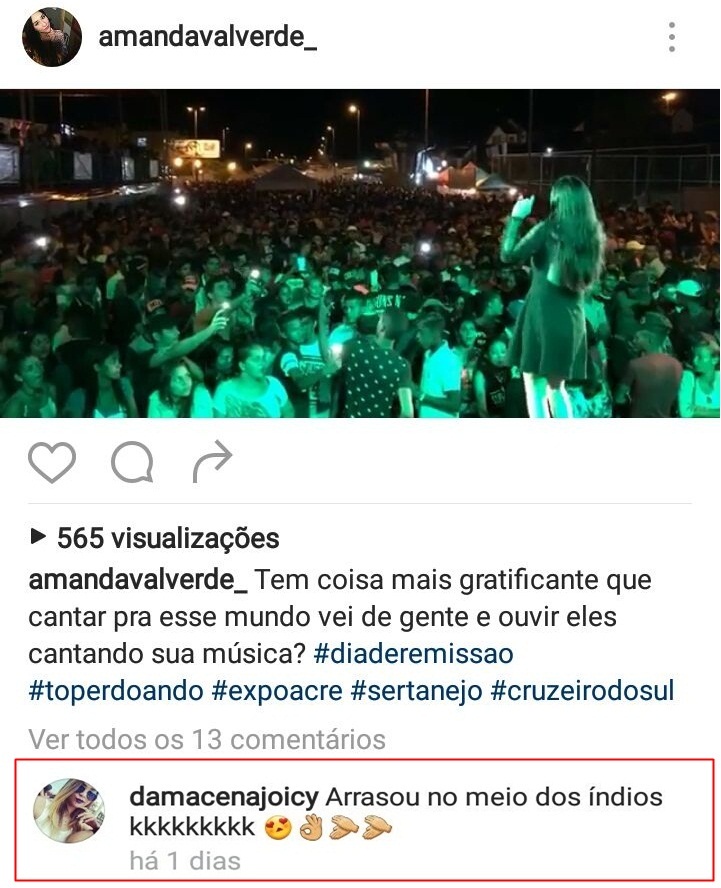Open hashtag #diaderemissao
This screenshot has height=888, width=721.
tap(413, 654)
